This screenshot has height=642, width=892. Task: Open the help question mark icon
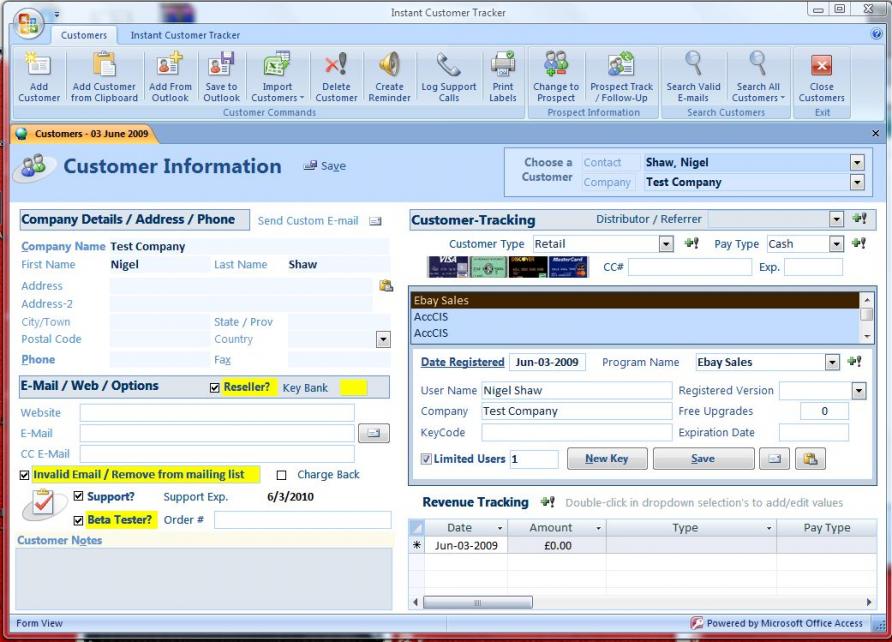876,34
